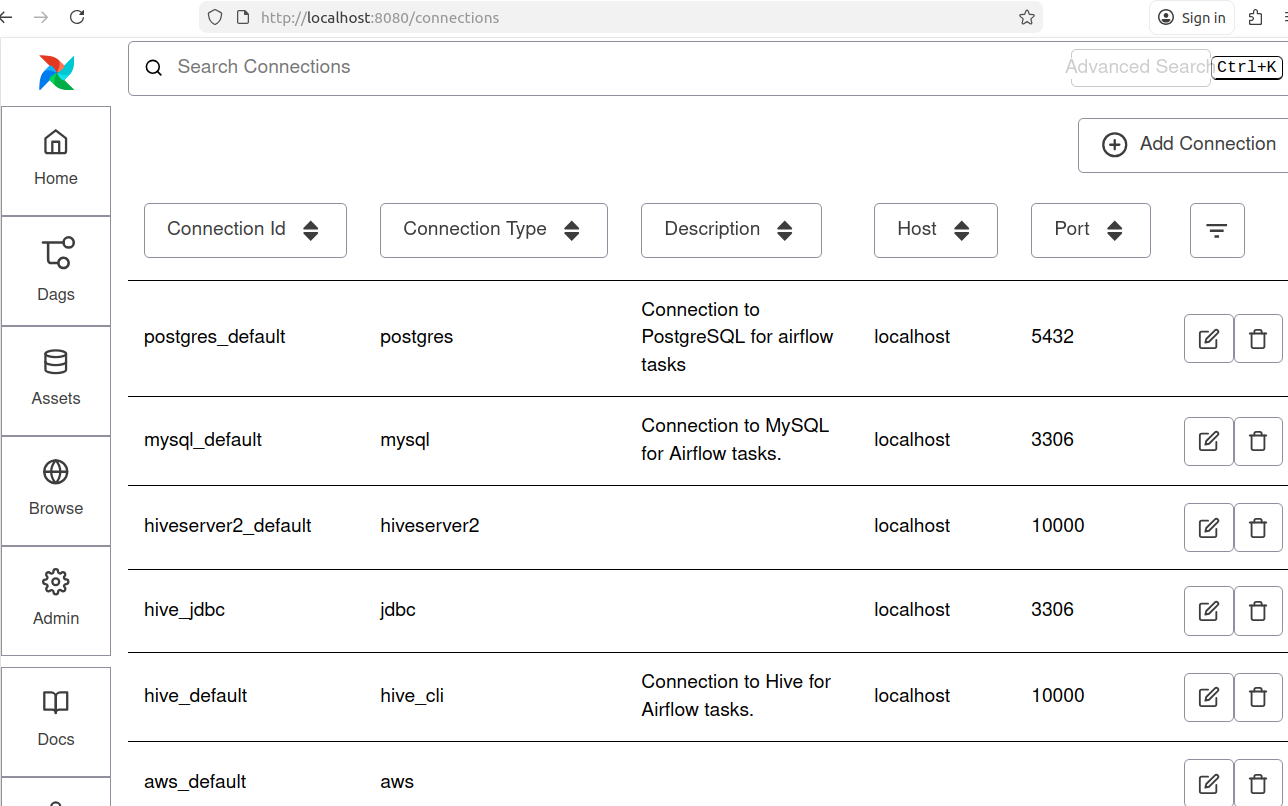Sort table by Host column

[935, 230]
